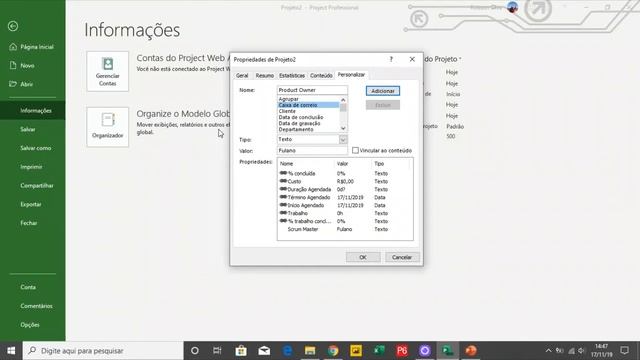Click the Adicionar button
640x360 pixels.
(x=383, y=91)
